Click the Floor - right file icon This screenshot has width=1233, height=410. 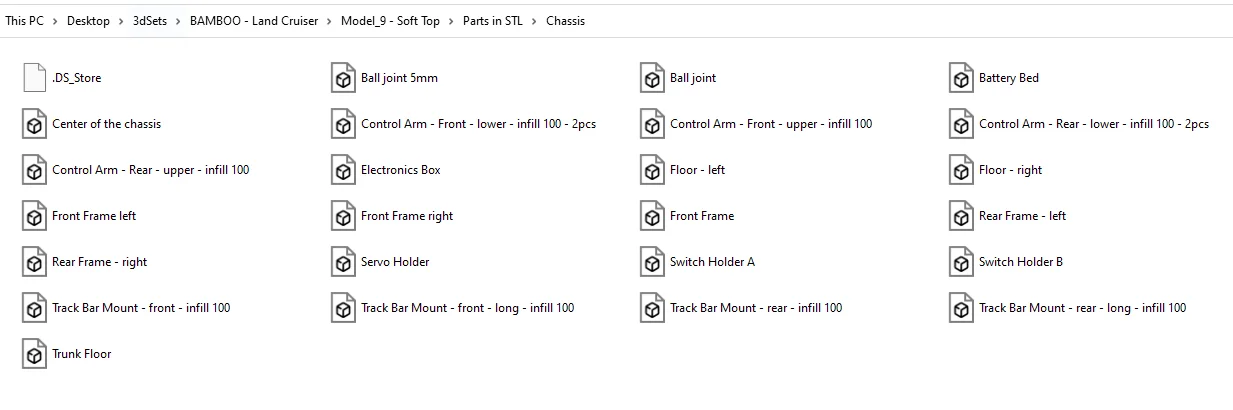point(961,170)
